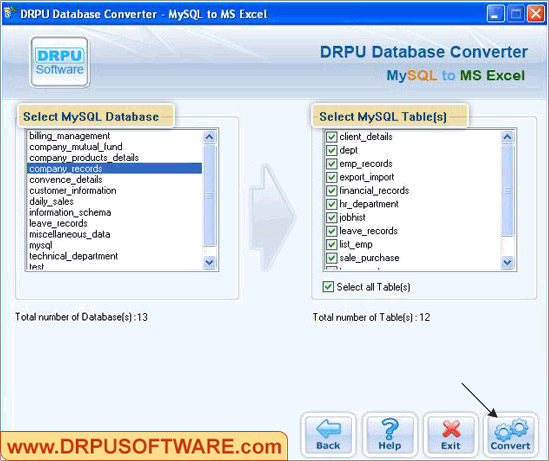Image resolution: width=549 pixels, height=461 pixels.
Task: Deselect the financial_records table checkbox
Action: tap(331, 190)
